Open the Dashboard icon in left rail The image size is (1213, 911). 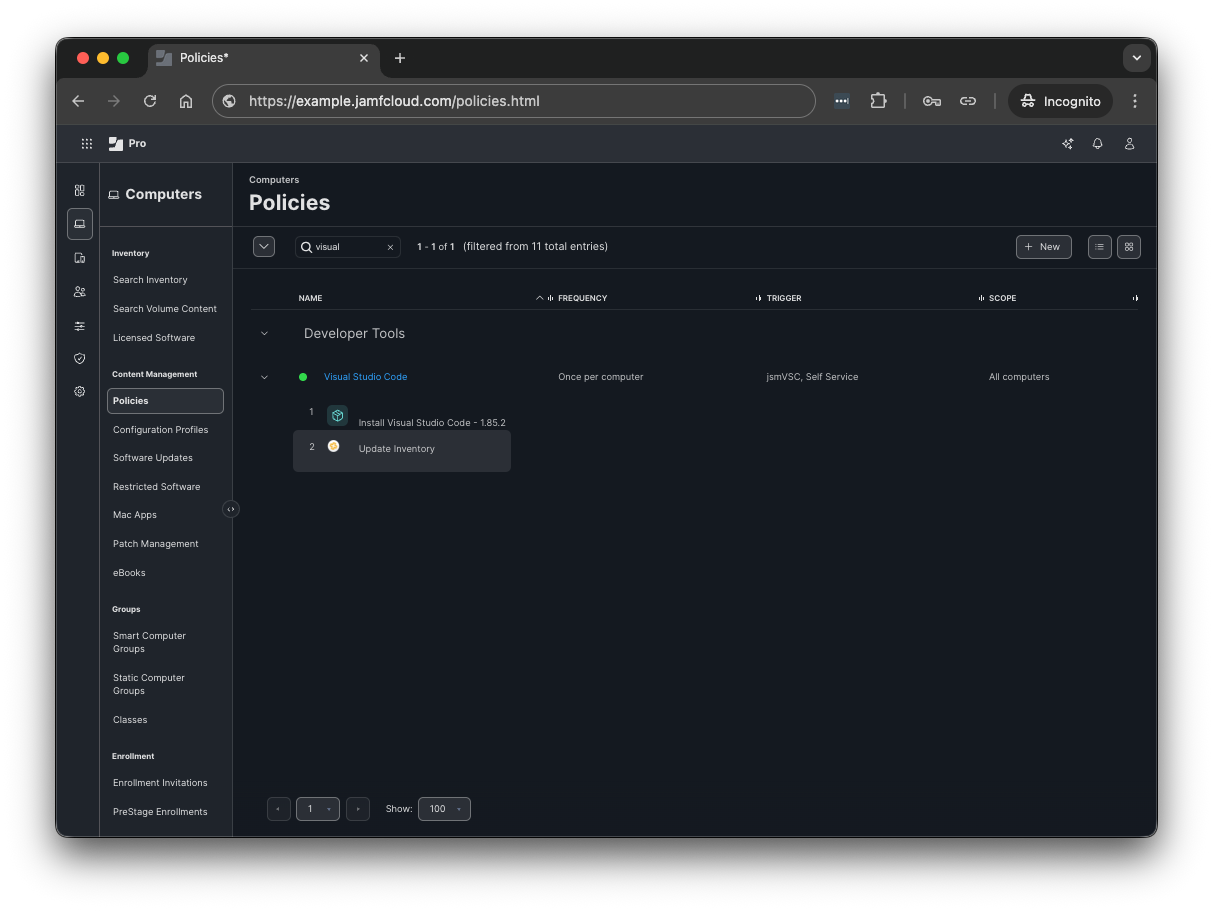click(x=80, y=190)
